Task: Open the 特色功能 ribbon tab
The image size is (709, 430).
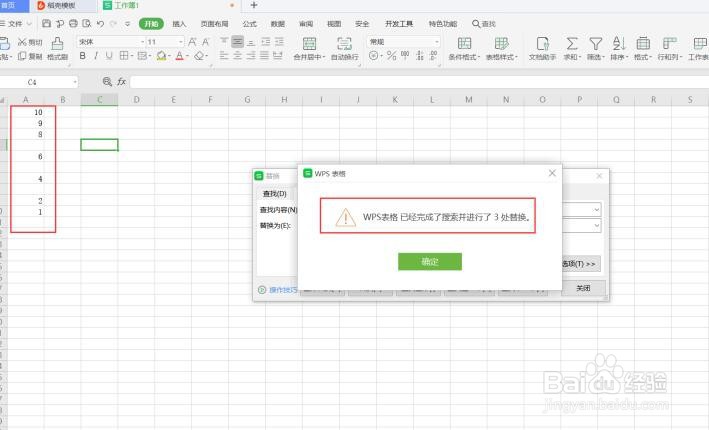Action: tap(443, 24)
